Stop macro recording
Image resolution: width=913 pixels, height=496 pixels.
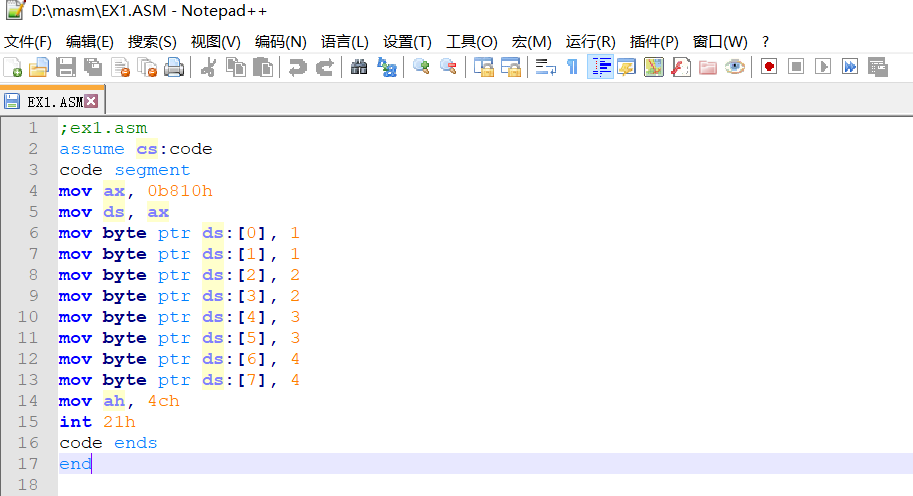(x=796, y=68)
